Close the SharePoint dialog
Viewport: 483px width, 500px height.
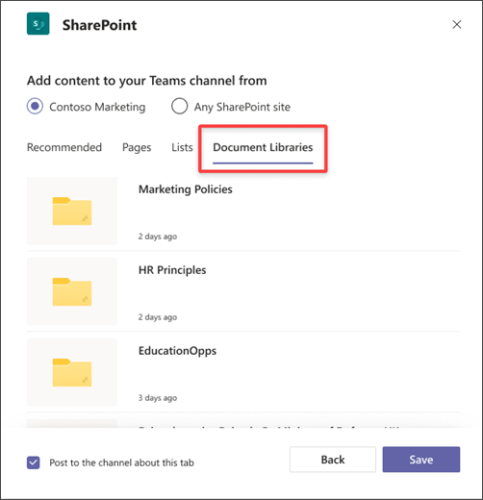point(457,24)
